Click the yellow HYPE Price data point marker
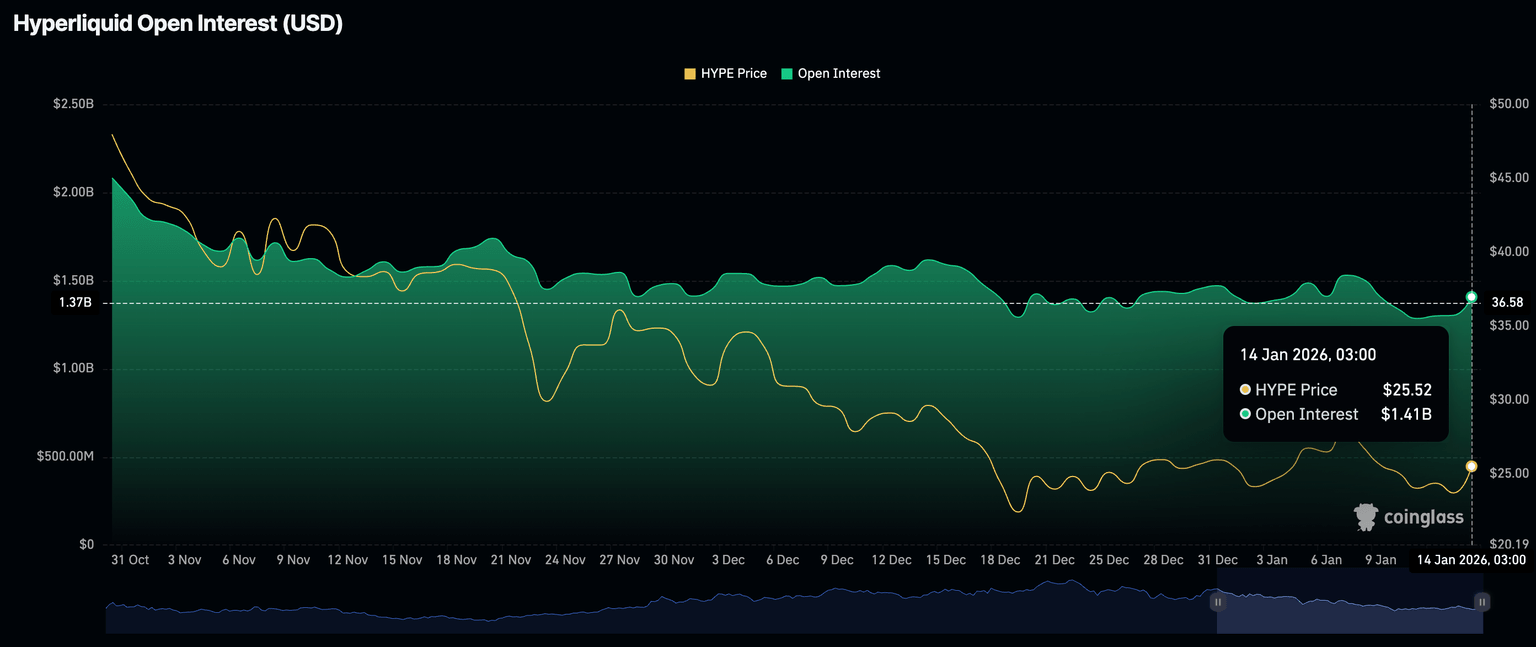This screenshot has width=1536, height=647. 1471,467
